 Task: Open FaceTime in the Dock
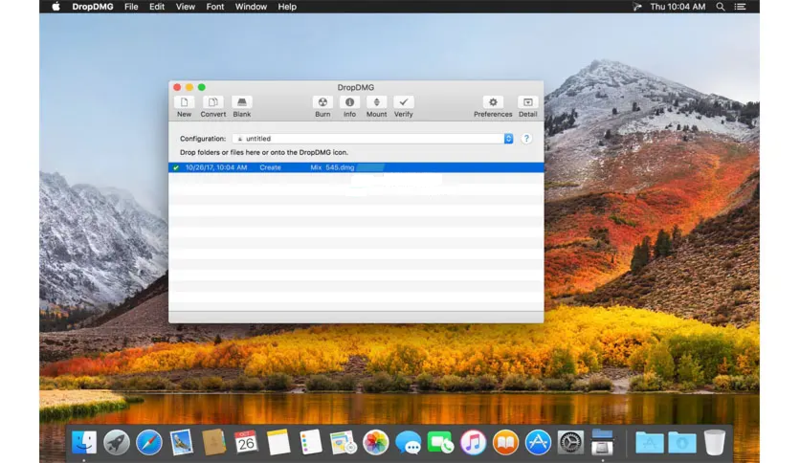click(x=440, y=442)
